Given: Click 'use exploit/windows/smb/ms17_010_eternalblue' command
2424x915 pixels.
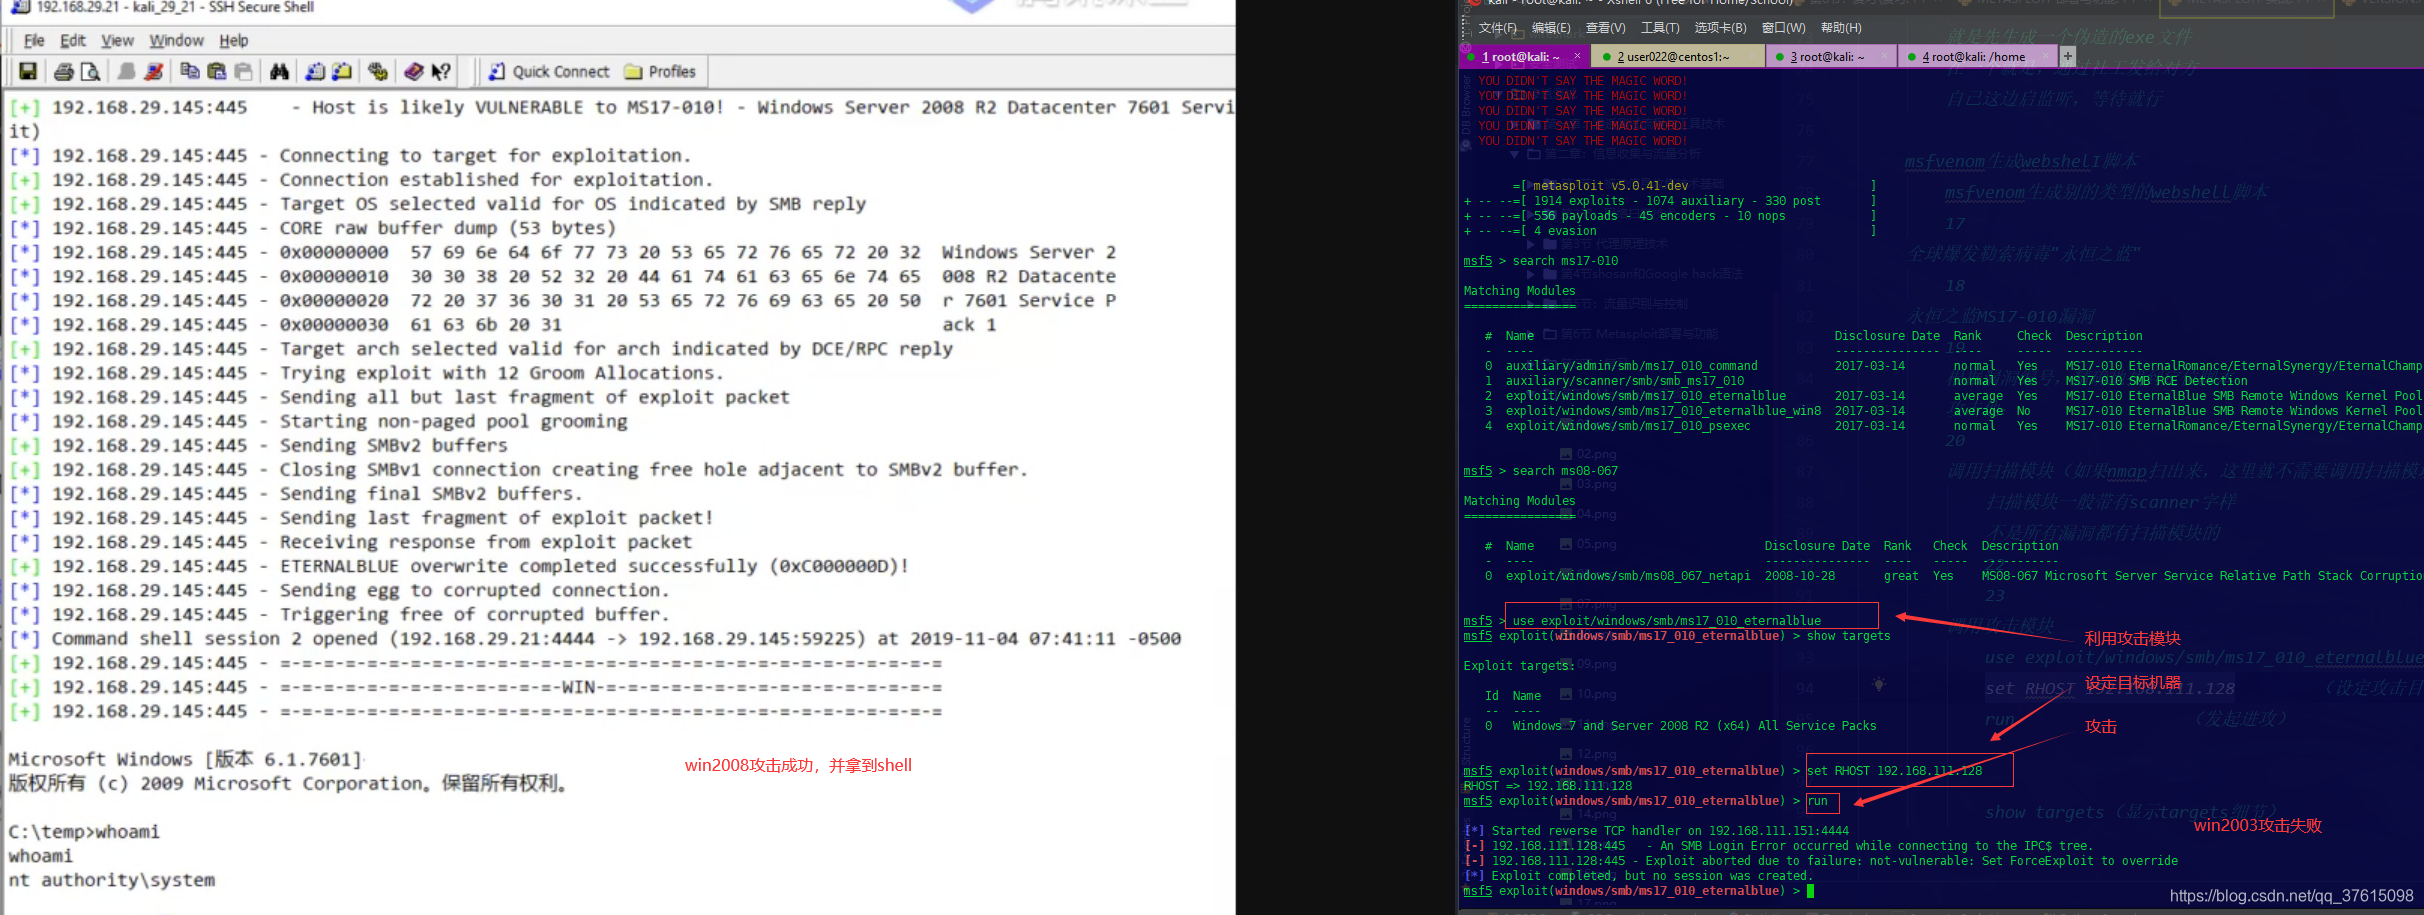Looking at the screenshot, I should [x=1666, y=621].
